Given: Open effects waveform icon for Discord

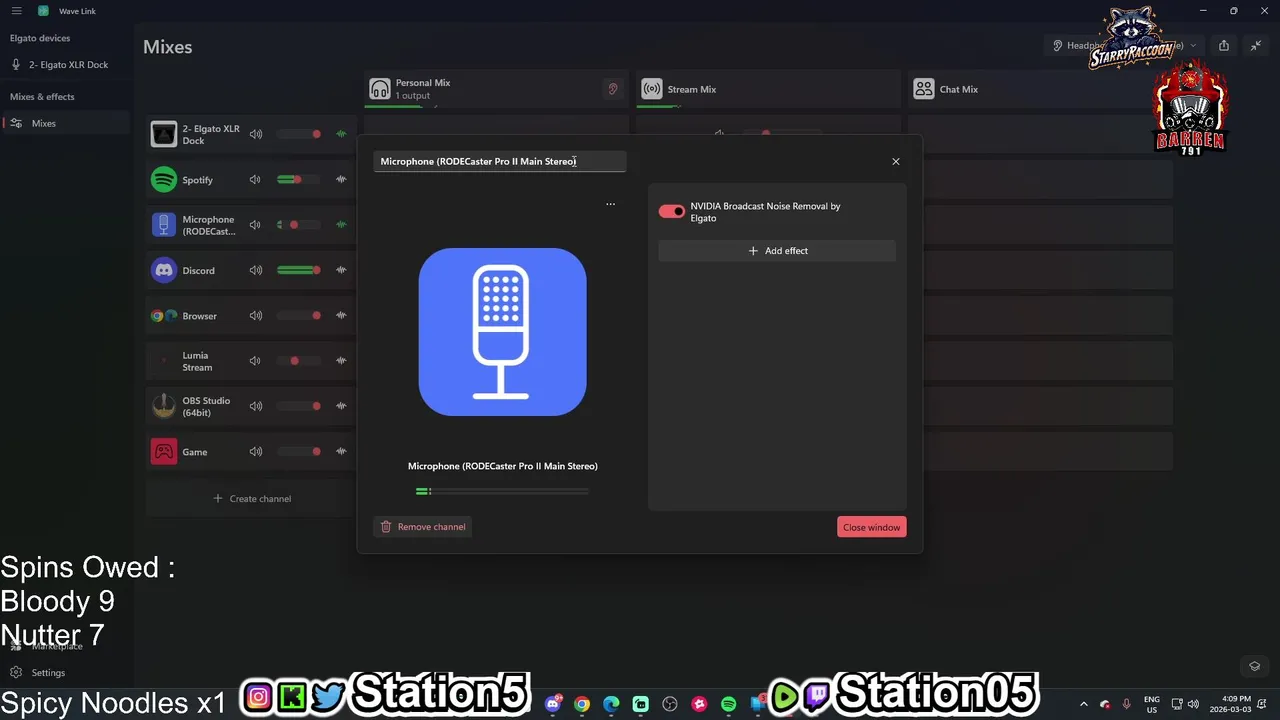Looking at the screenshot, I should pyautogui.click(x=341, y=270).
